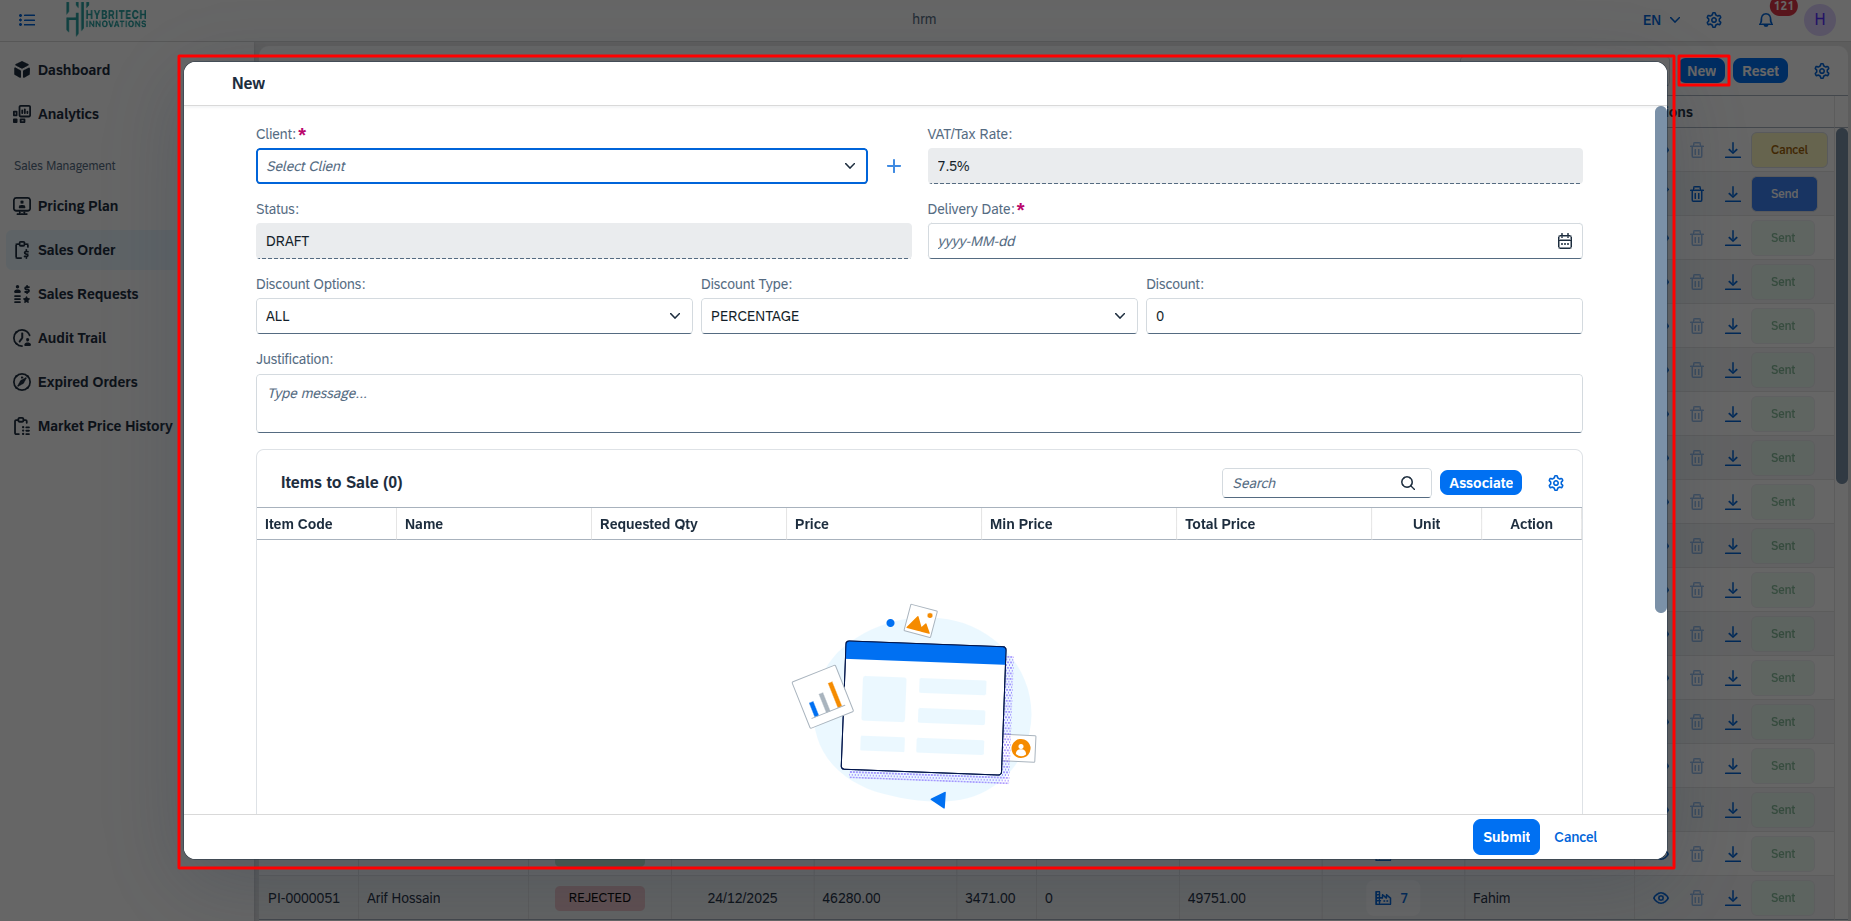Expand the Discount Options dropdown
This screenshot has height=921, width=1851.
472,315
